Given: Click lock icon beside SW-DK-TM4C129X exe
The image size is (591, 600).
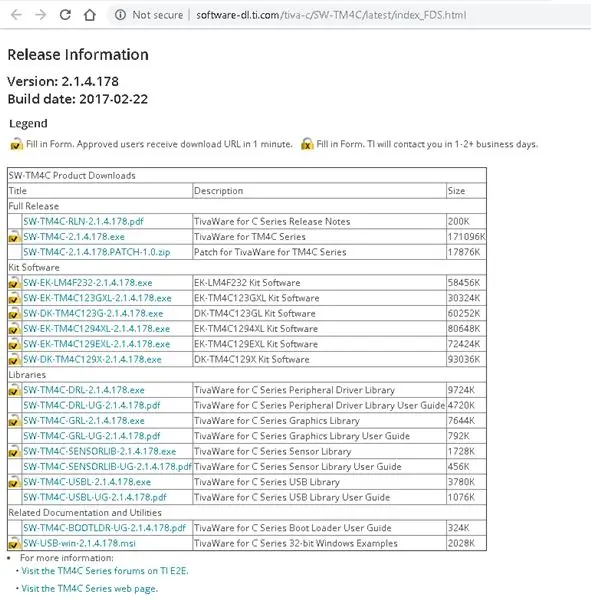Looking at the screenshot, I should 14,359.
